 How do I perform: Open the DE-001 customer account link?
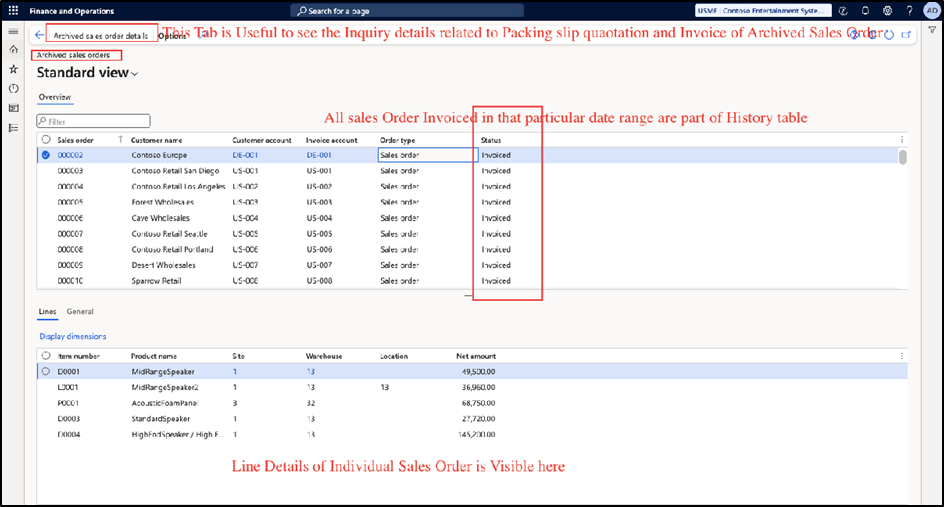point(245,155)
